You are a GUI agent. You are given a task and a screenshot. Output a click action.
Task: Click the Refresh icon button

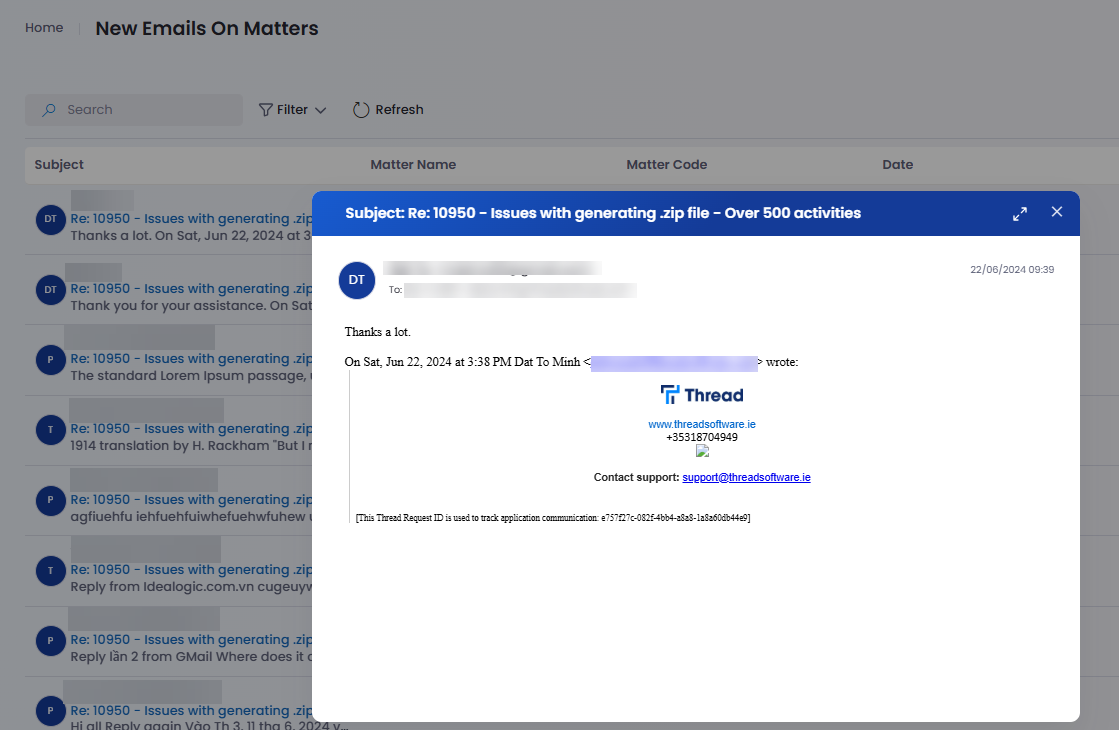point(361,110)
